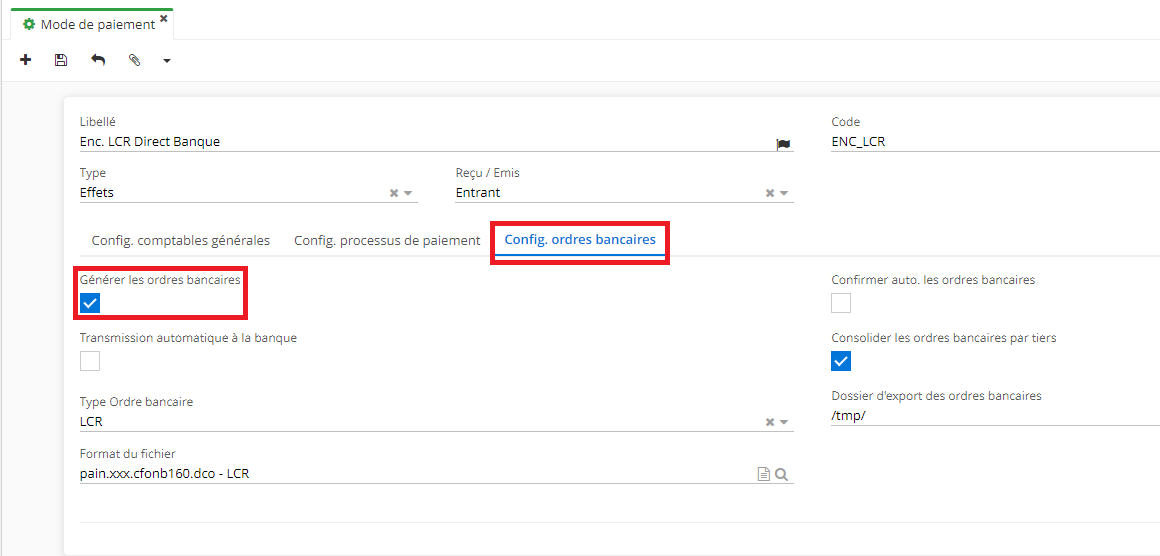Screen dimensions: 1160x556
Task: Open attachments with the paperclip icon
Action: pos(134,60)
